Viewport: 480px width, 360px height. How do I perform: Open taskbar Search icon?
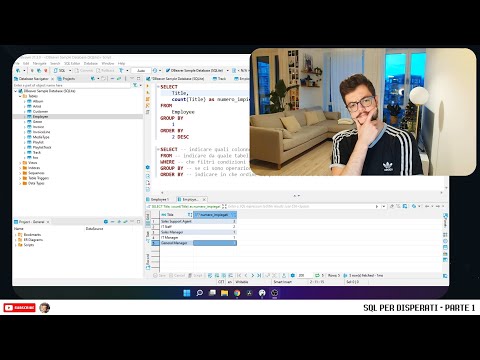tap(199, 293)
